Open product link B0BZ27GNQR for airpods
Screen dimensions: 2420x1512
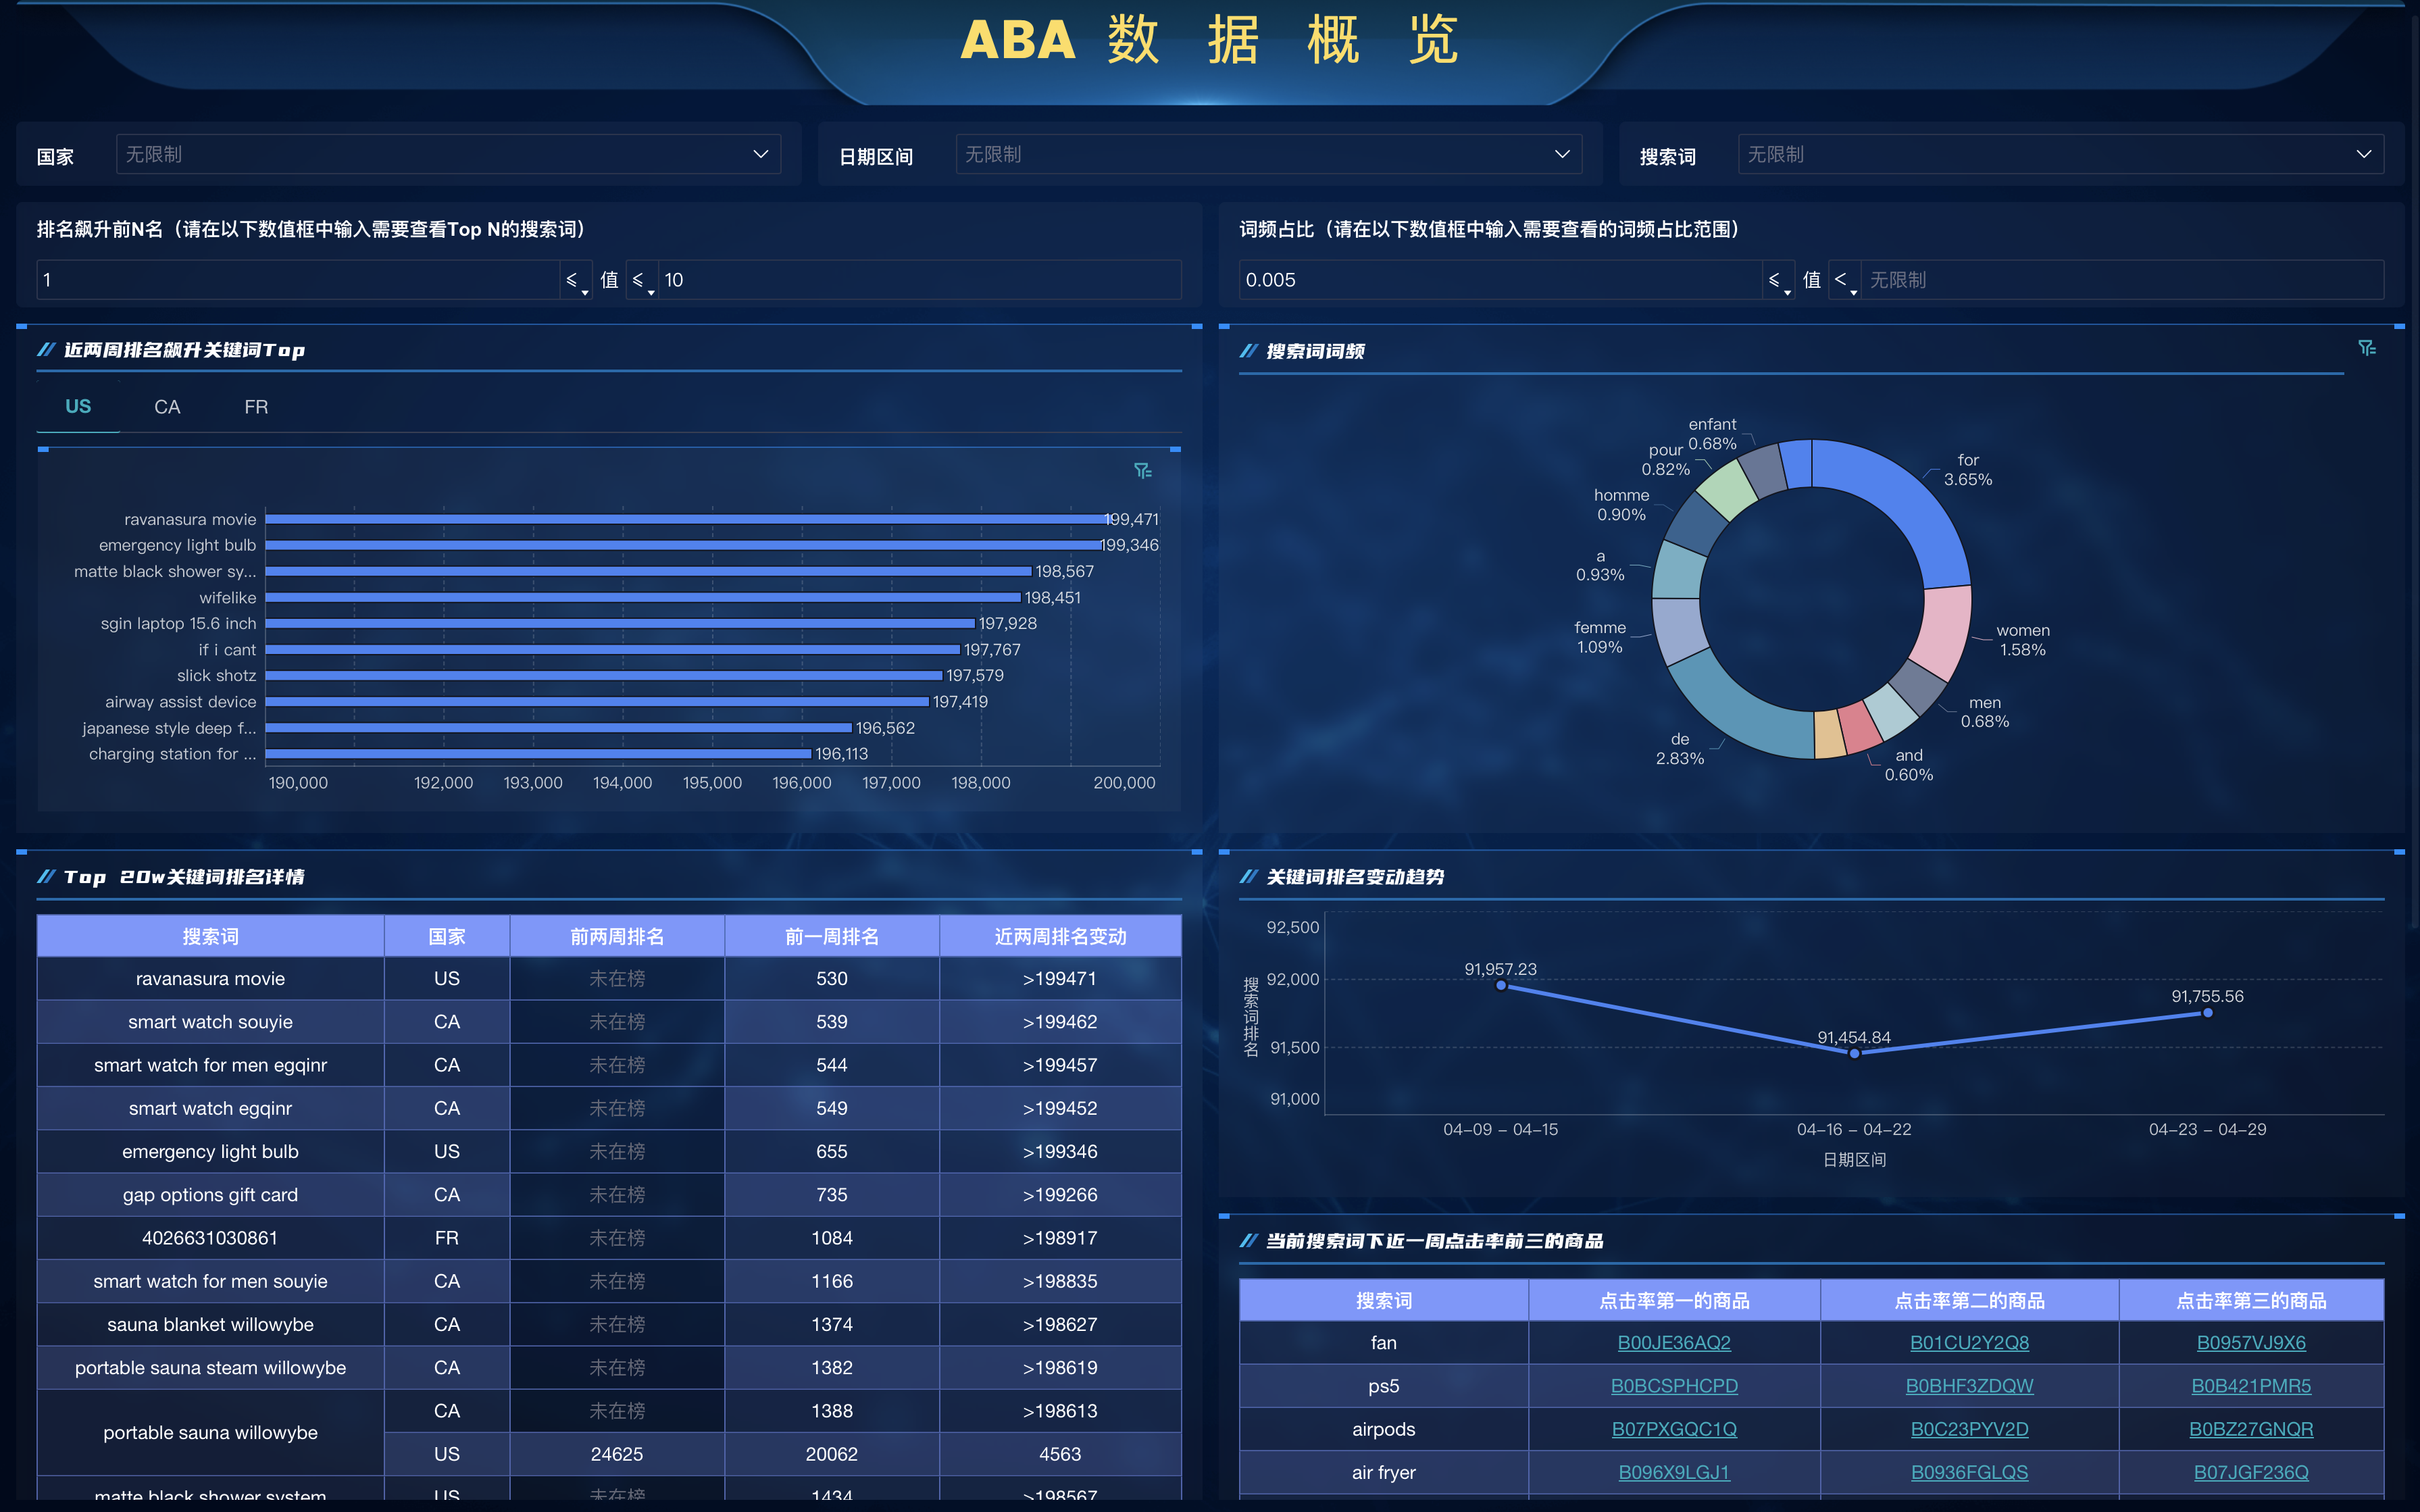[2250, 1429]
